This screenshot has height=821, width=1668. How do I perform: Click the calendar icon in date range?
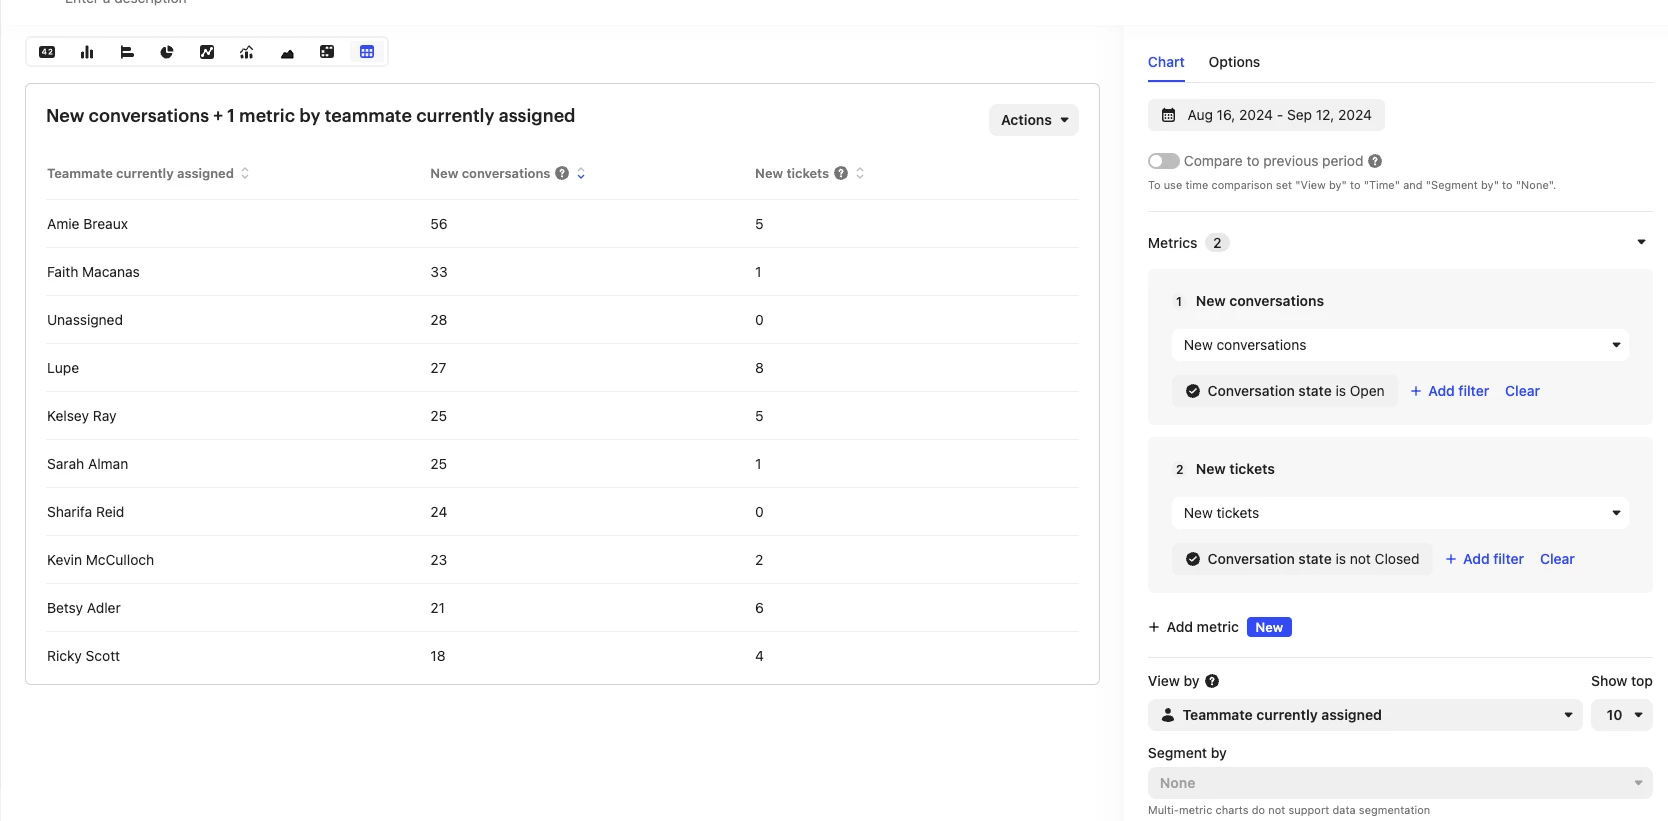pyautogui.click(x=1168, y=115)
